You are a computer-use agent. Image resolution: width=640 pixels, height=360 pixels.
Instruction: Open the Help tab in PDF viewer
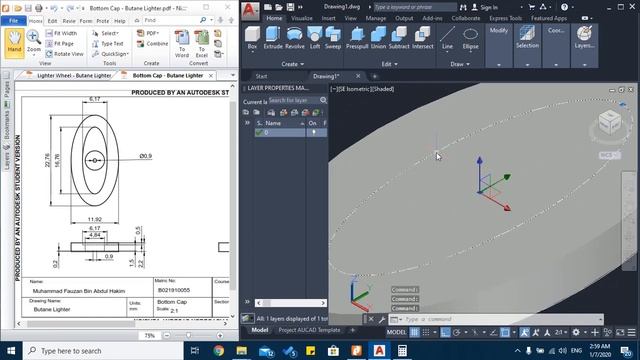point(120,21)
